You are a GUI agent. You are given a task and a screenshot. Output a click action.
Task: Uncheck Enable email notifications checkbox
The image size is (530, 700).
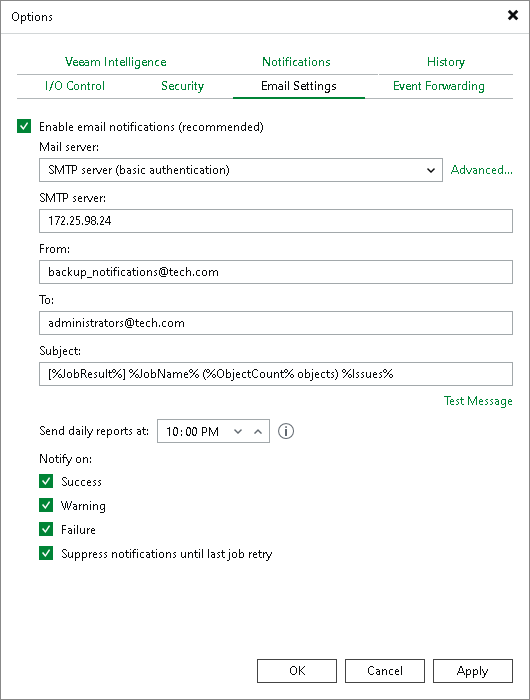tap(24, 126)
